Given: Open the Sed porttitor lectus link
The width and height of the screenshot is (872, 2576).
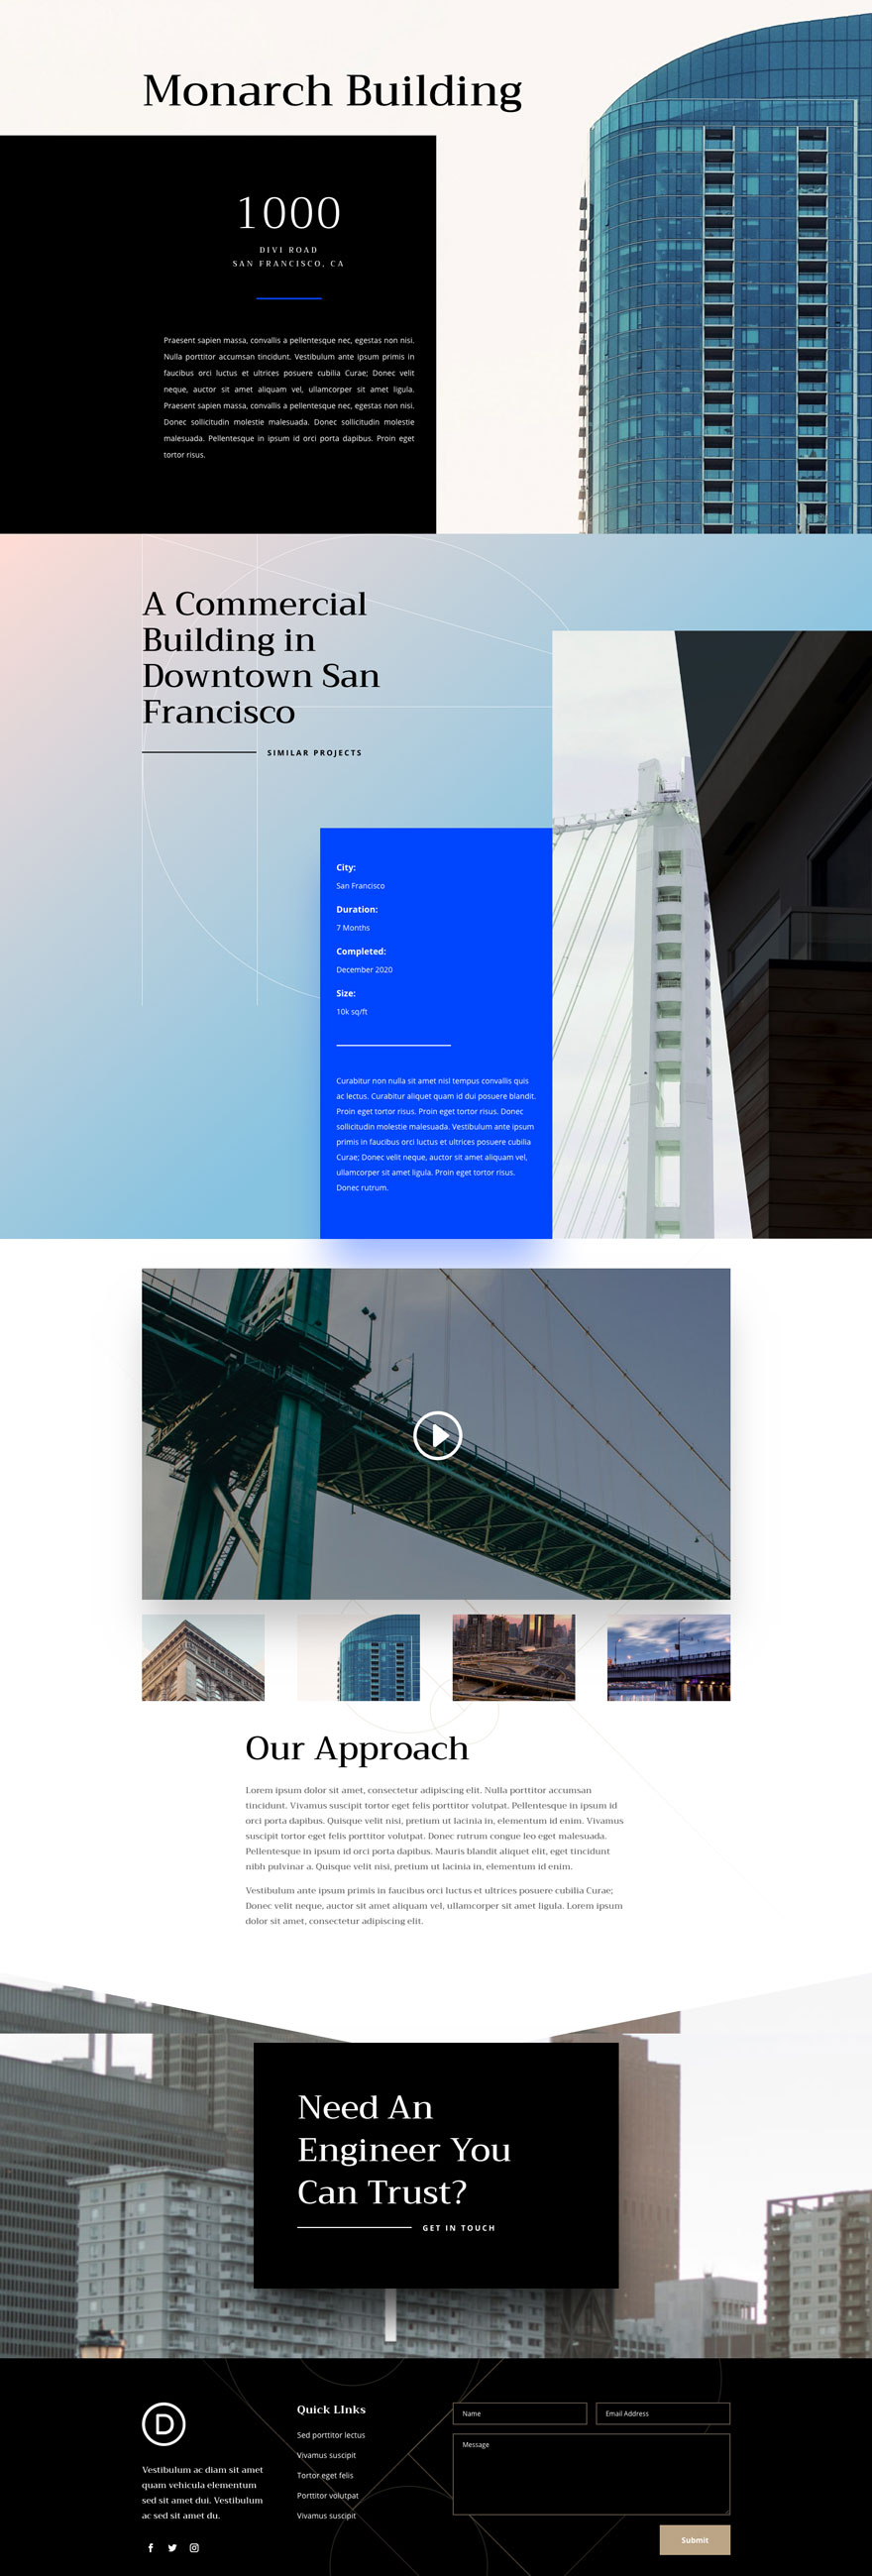Looking at the screenshot, I should coord(331,2435).
